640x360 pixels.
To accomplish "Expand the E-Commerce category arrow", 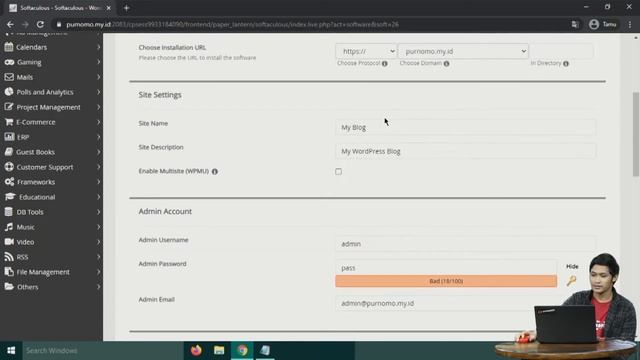I will pos(98,122).
